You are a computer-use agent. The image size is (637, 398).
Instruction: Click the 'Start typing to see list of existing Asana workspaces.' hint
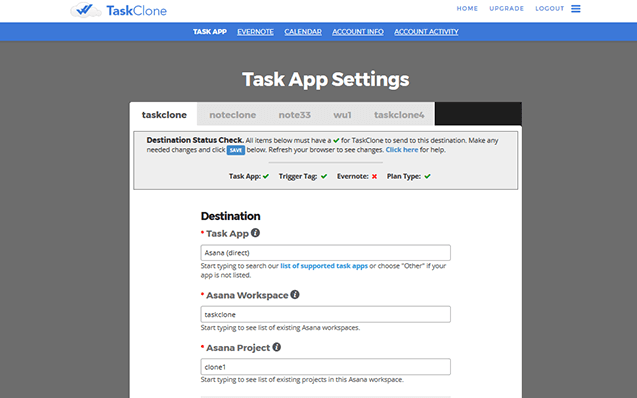(x=280, y=327)
